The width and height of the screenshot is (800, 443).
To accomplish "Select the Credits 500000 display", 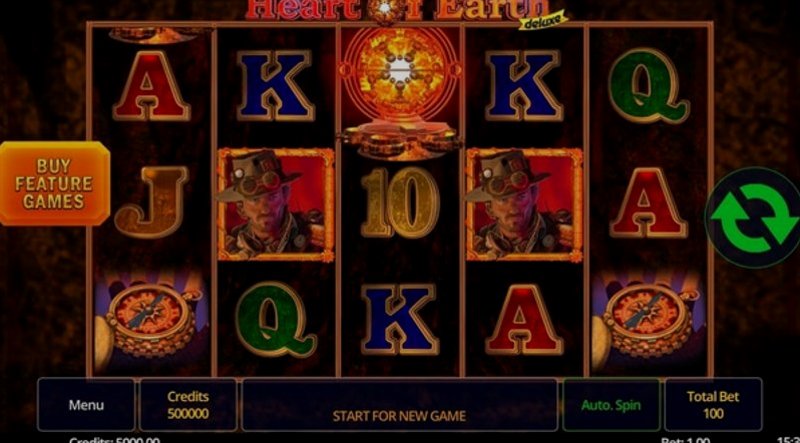I will click(188, 405).
